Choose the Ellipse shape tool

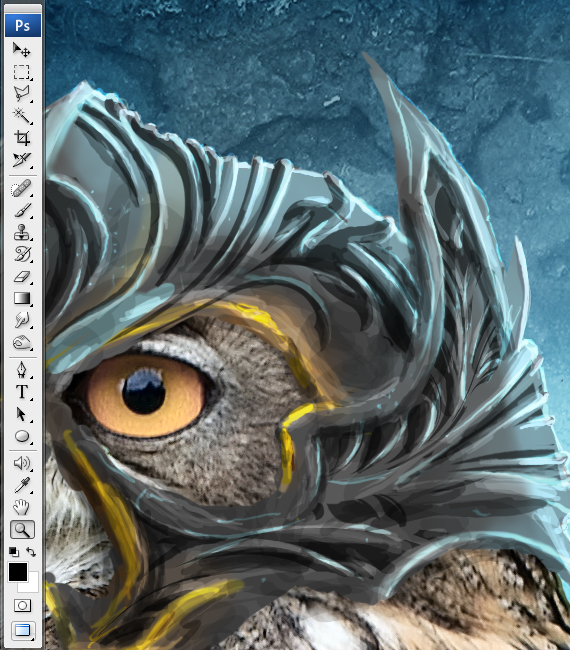tap(22, 436)
